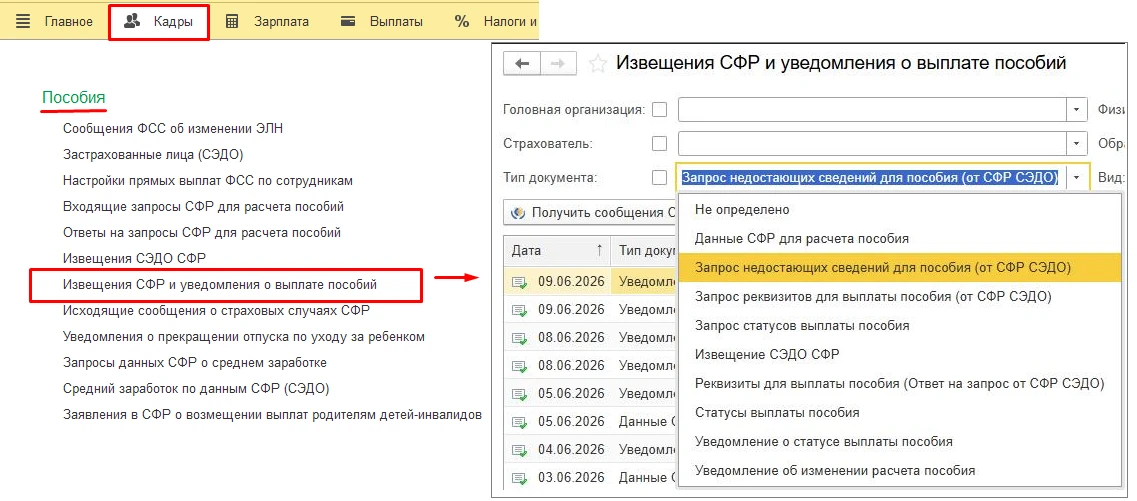
Task: Expand the Головная организация dropdown arrow
Action: tap(1077, 110)
